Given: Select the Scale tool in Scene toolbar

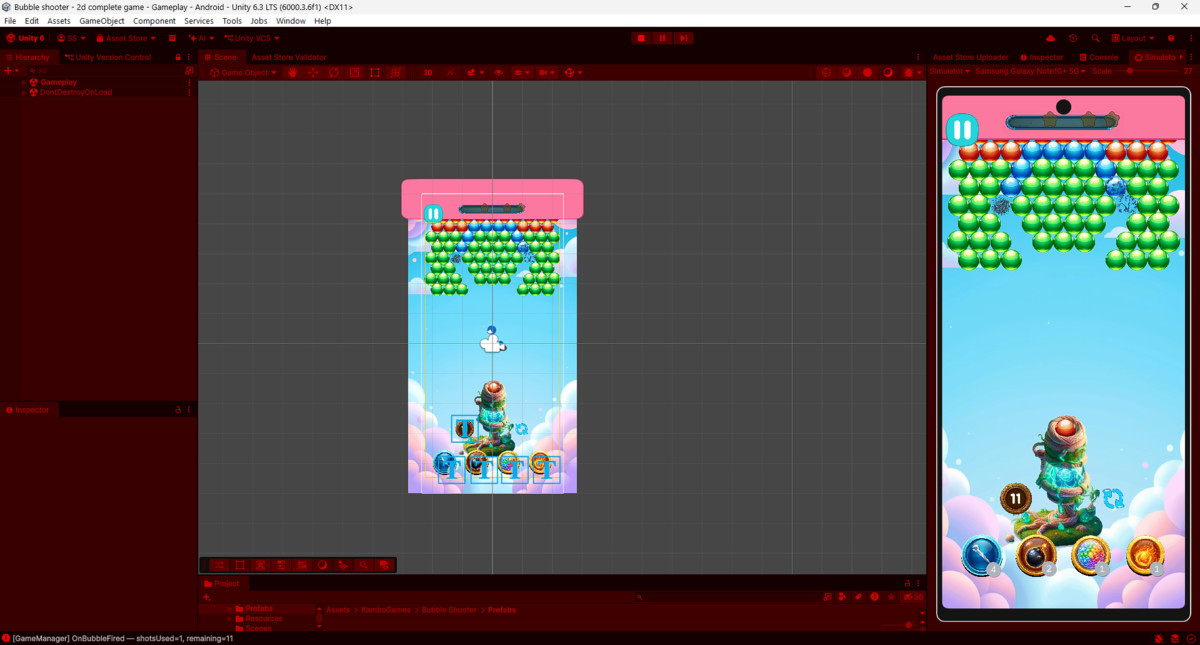Looking at the screenshot, I should coord(354,72).
